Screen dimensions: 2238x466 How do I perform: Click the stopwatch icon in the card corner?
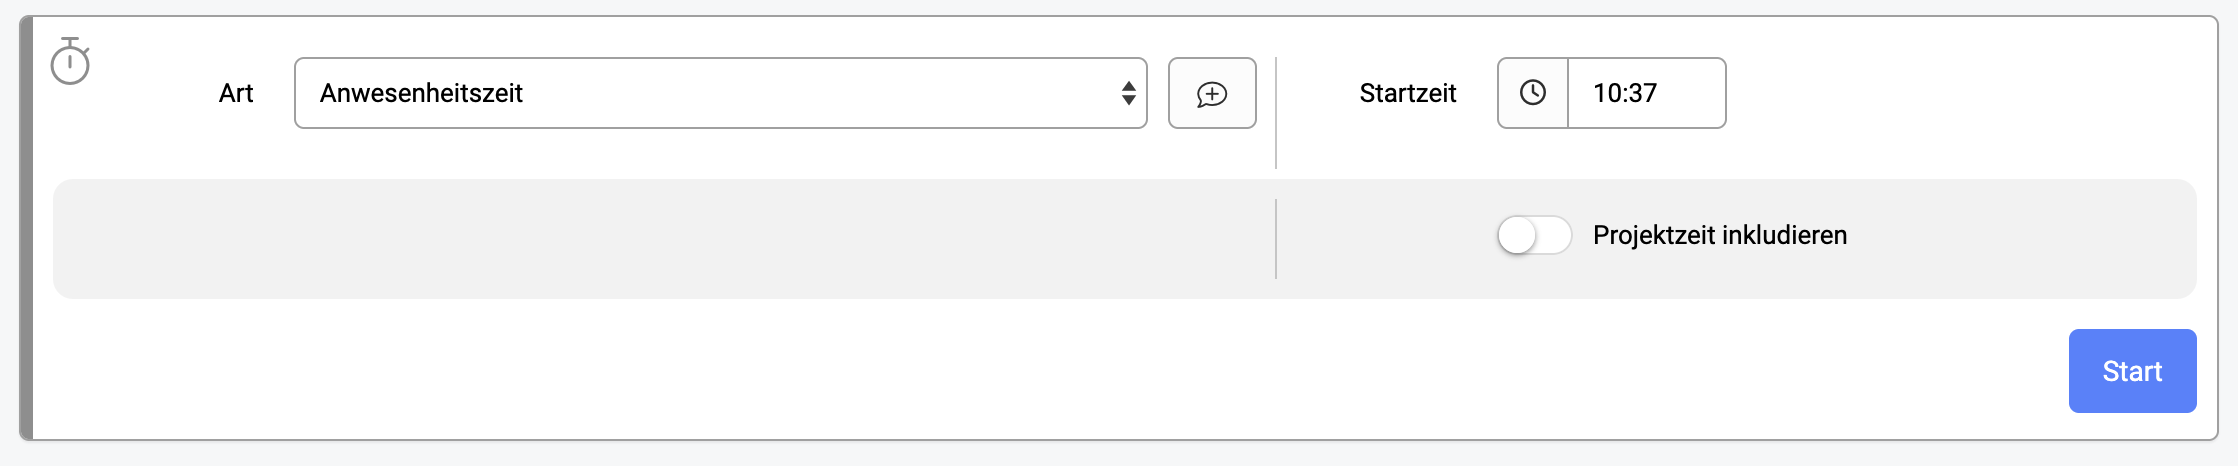click(x=70, y=61)
